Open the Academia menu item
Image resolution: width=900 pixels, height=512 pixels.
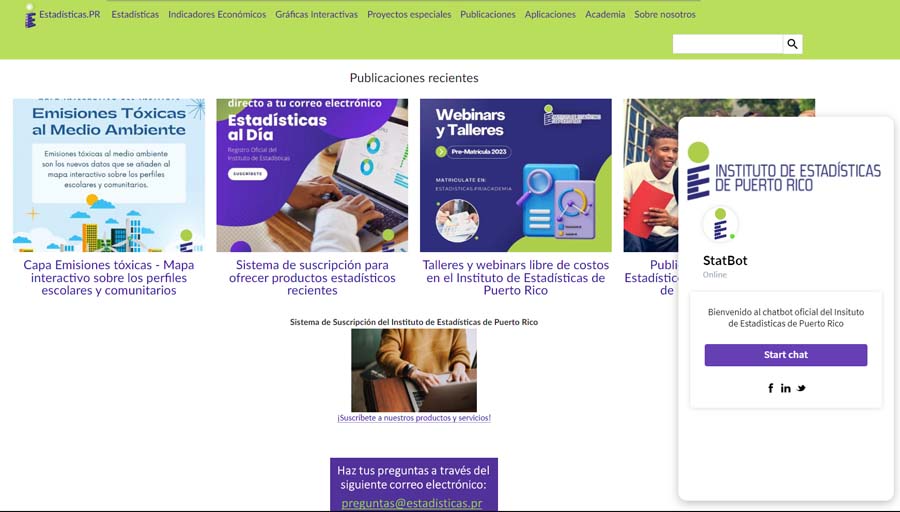605,14
